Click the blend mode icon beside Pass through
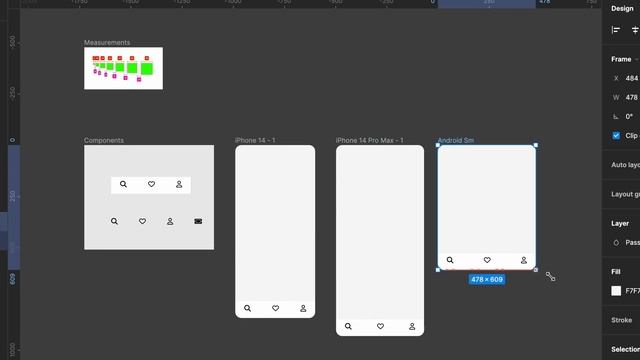Screen dimensions: 640x360 pyautogui.click(x=616, y=242)
